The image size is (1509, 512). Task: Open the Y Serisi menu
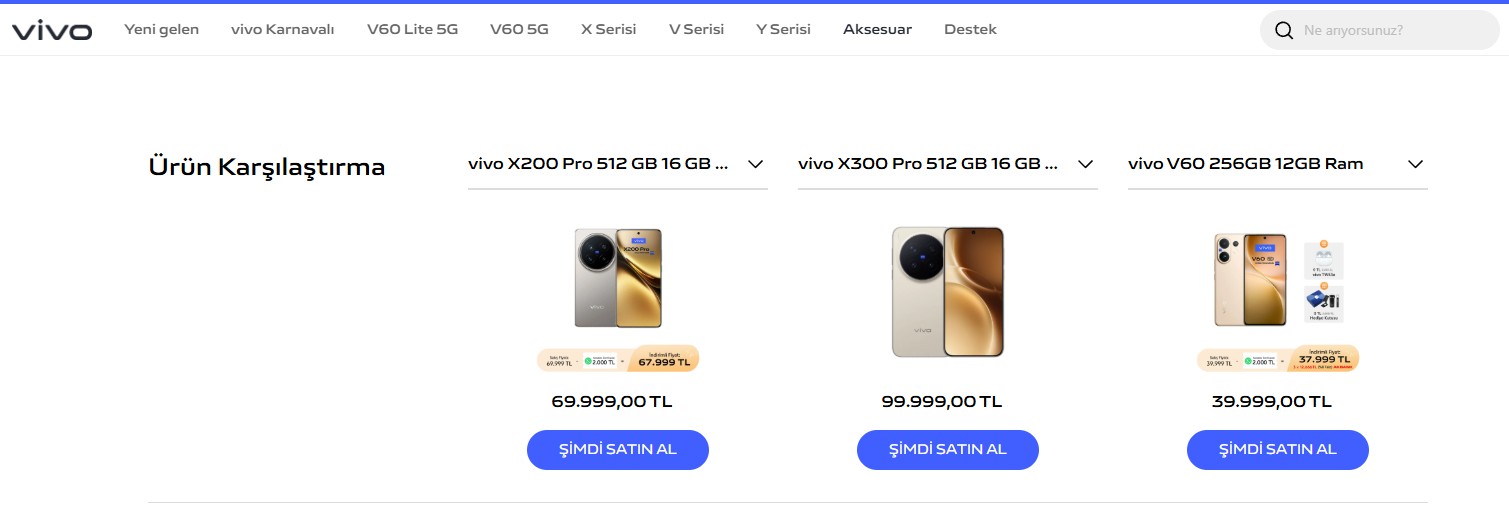[783, 29]
